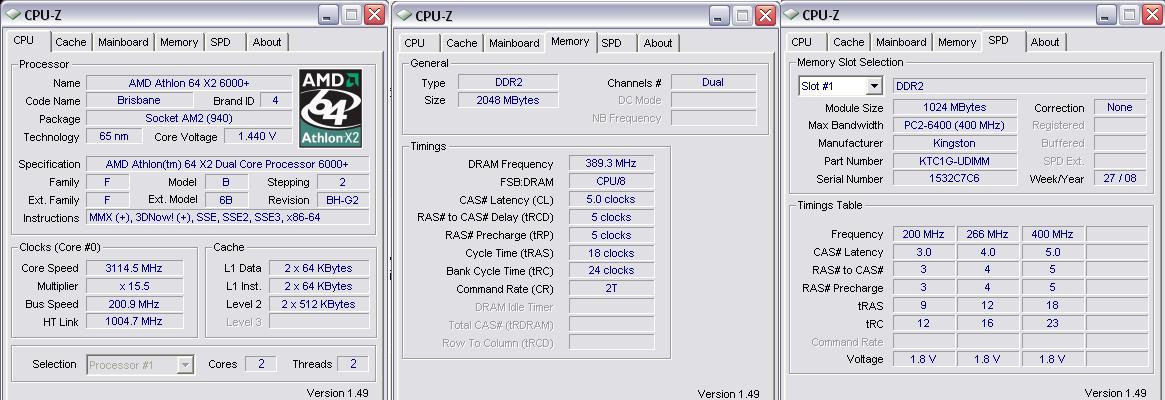
Task: Open About tab in right window
Action: pyautogui.click(x=1045, y=42)
